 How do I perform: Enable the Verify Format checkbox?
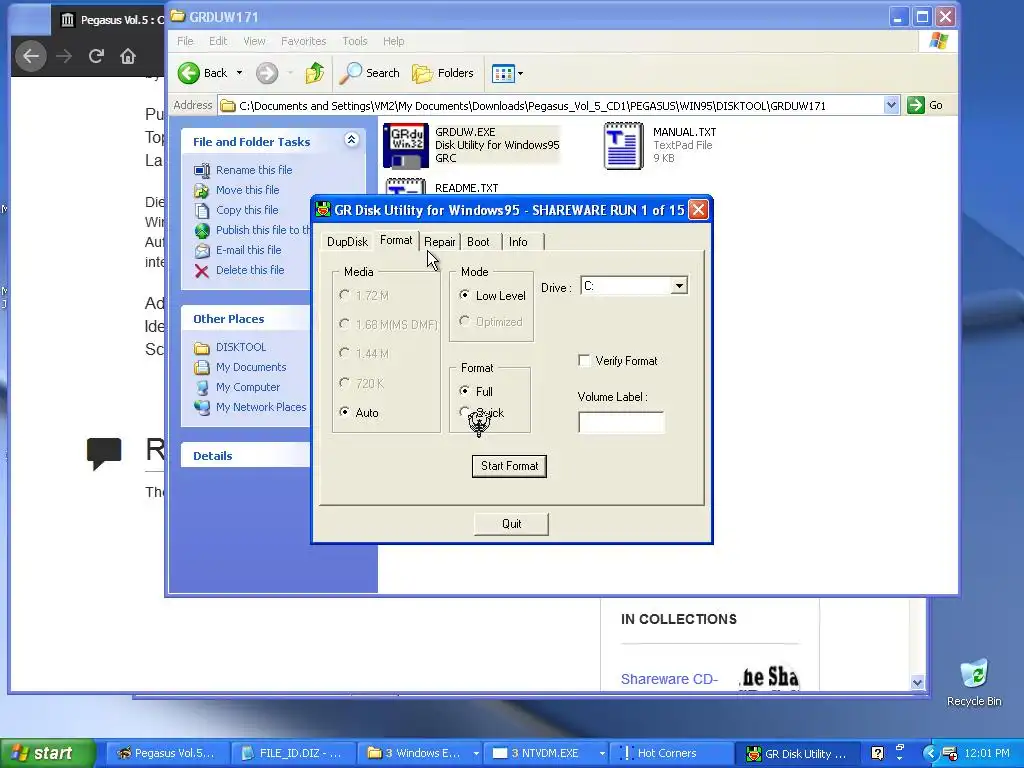pyautogui.click(x=584, y=360)
